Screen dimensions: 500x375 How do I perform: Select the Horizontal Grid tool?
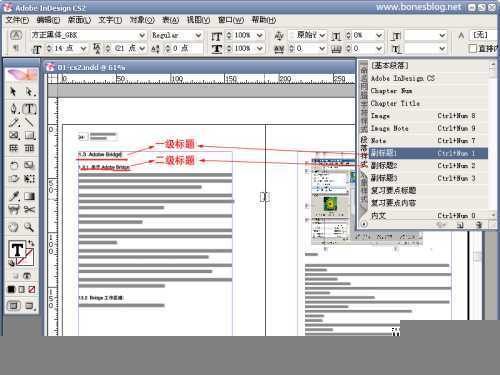click(x=14, y=148)
